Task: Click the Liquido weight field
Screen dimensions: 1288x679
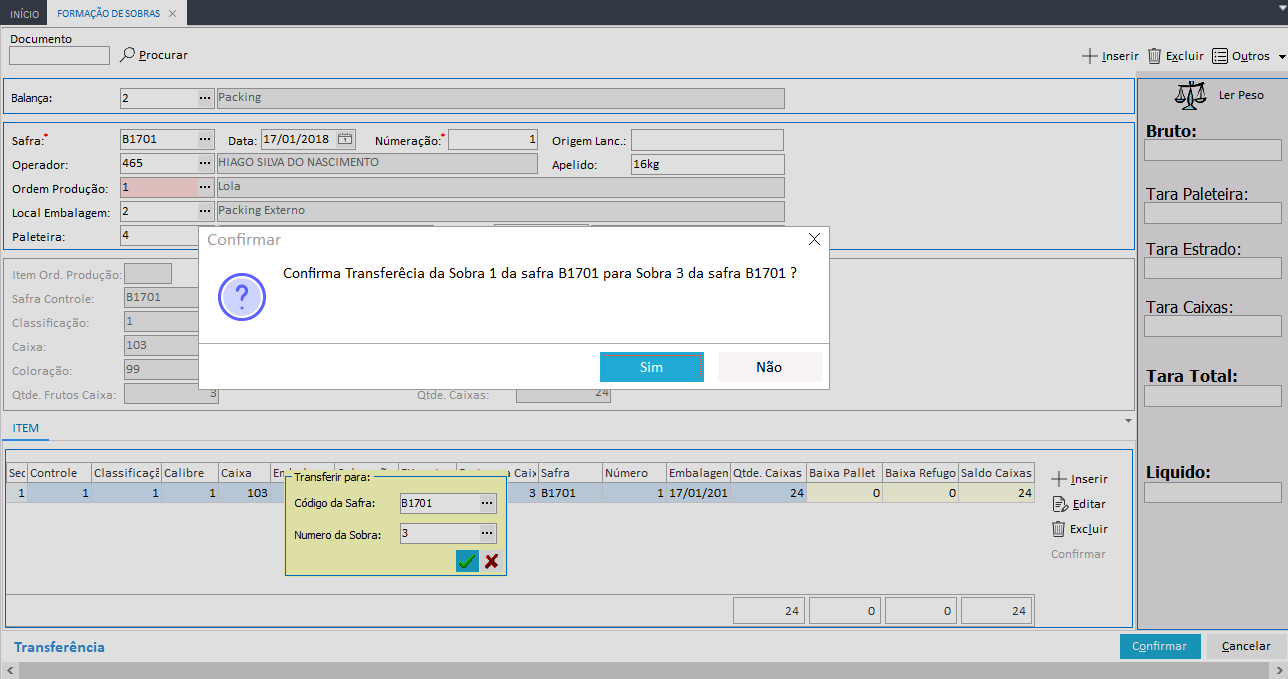Action: click(x=1212, y=492)
